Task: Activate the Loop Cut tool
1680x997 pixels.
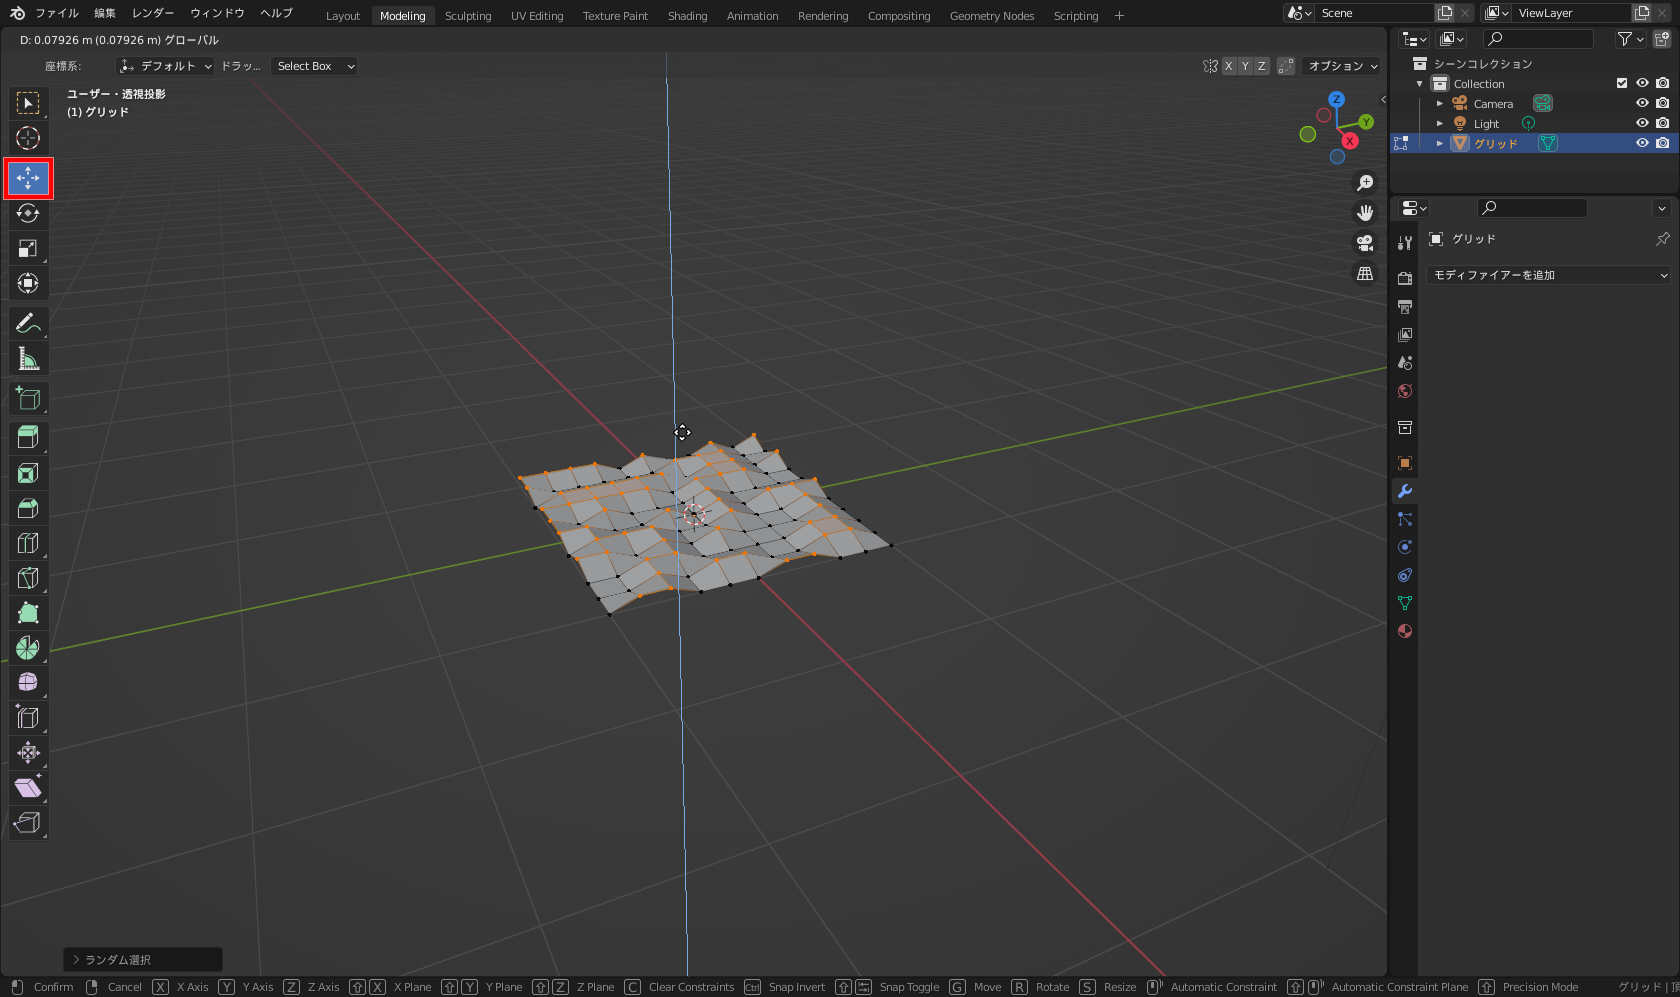Action: 28,543
